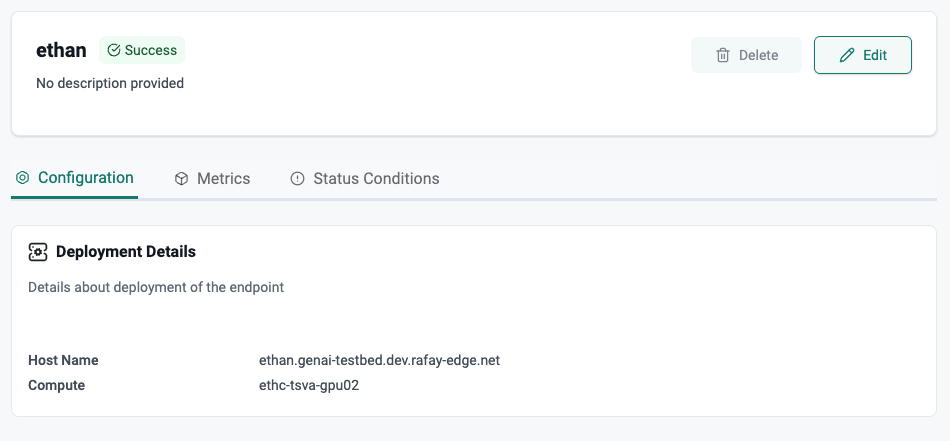The height and width of the screenshot is (441, 950).
Task: Select the compute value ethc-tsva-gpu02
Action: tap(309, 385)
